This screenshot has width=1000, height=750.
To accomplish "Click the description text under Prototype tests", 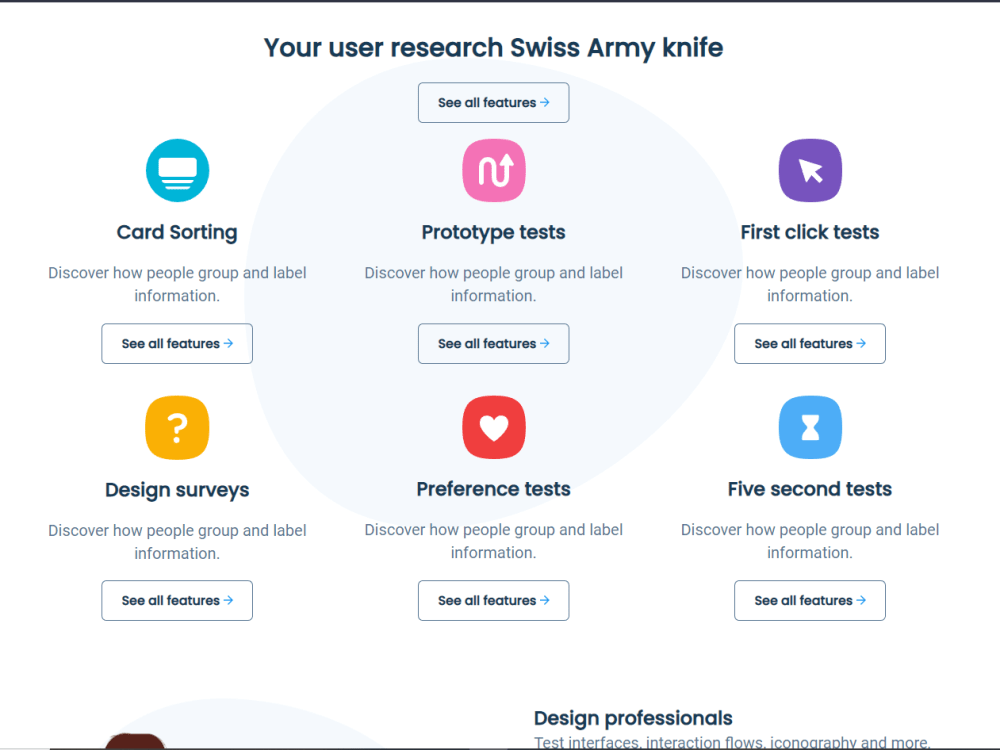I will [x=494, y=284].
